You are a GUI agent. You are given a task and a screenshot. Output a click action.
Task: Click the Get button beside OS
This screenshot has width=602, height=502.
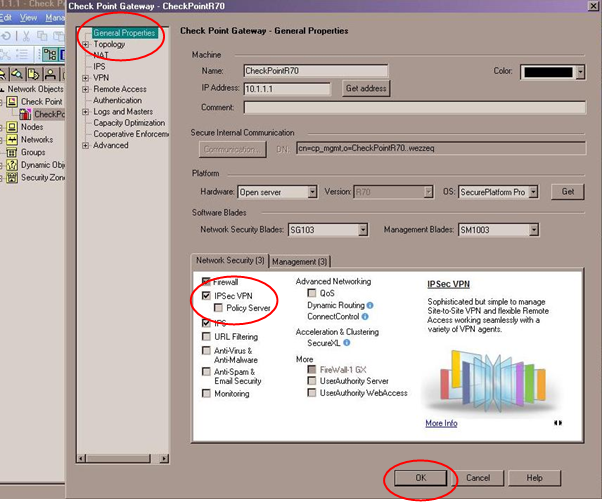(x=568, y=192)
